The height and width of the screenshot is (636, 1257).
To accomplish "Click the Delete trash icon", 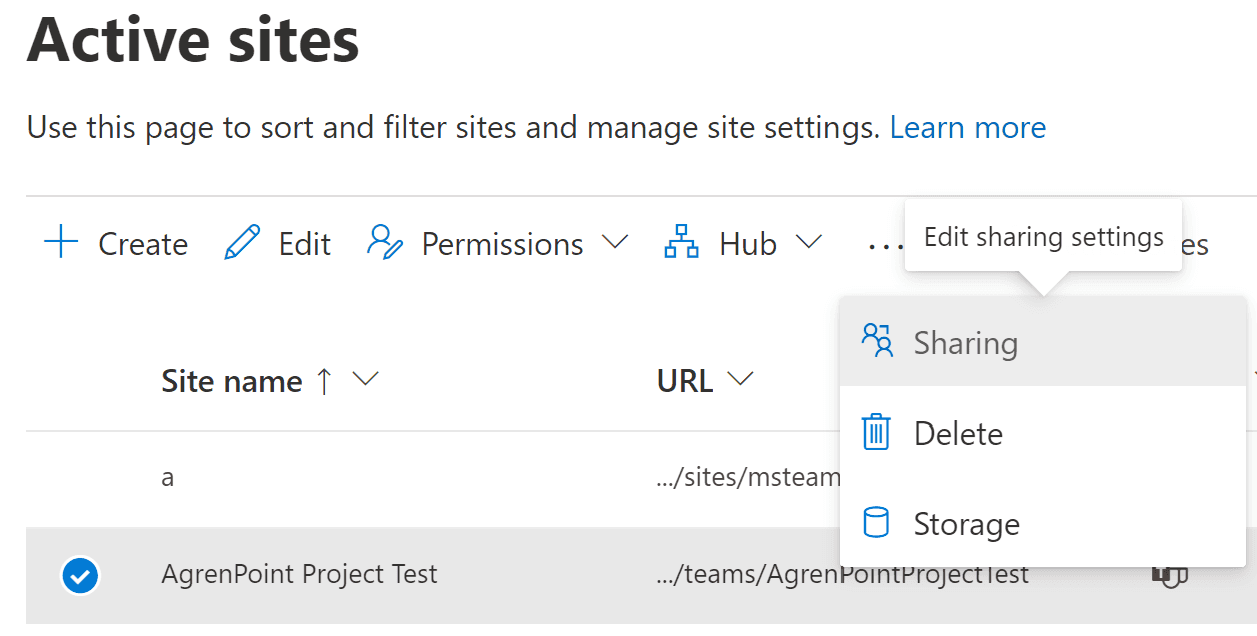I will [878, 432].
